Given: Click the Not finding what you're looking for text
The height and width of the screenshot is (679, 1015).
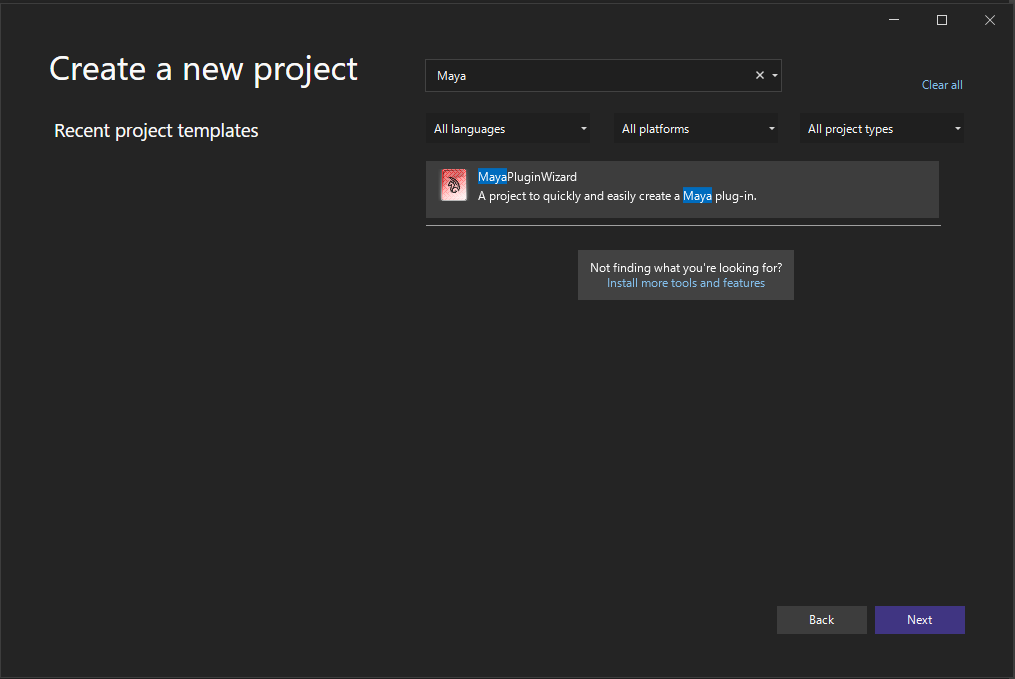Looking at the screenshot, I should click(685, 268).
